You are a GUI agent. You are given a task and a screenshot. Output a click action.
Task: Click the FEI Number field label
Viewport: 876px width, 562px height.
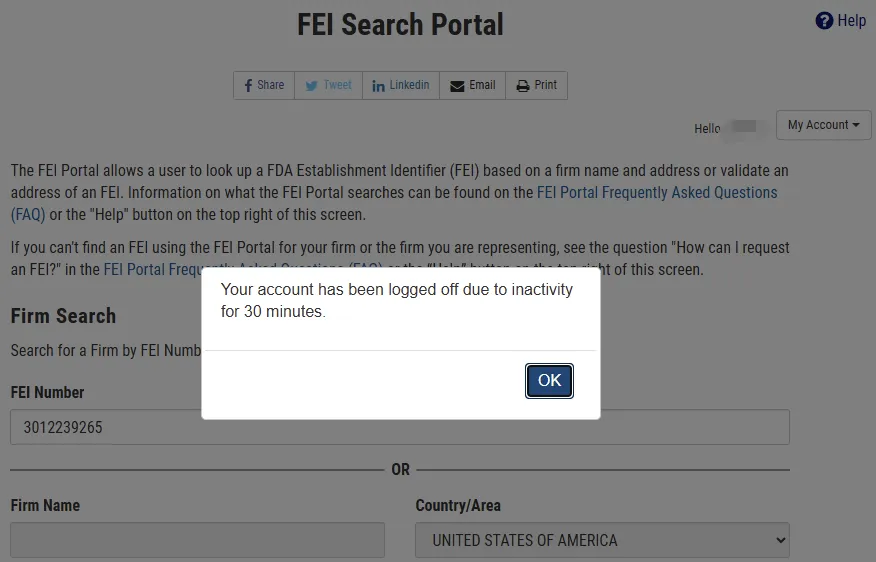[47, 392]
